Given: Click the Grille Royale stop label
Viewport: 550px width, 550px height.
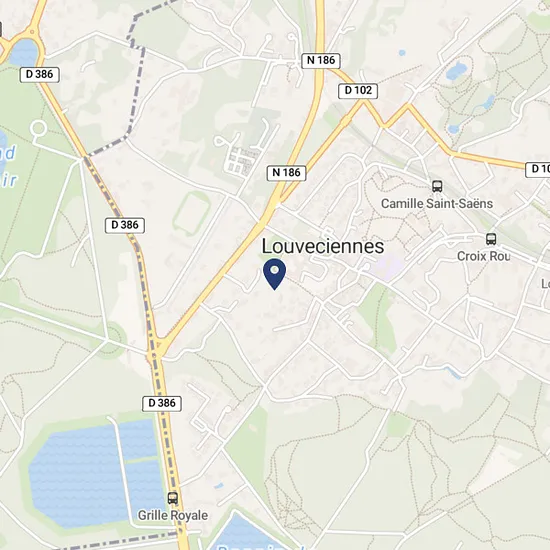Looking at the screenshot, I should 173,515.
